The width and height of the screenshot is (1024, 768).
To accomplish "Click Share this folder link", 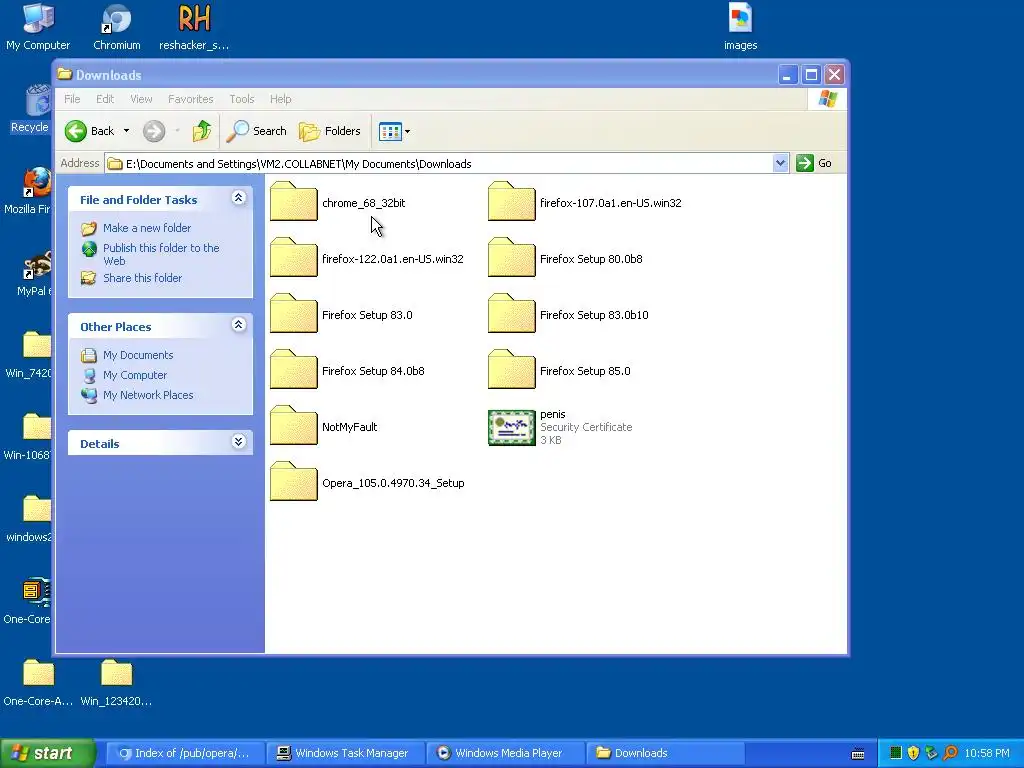I will (142, 278).
